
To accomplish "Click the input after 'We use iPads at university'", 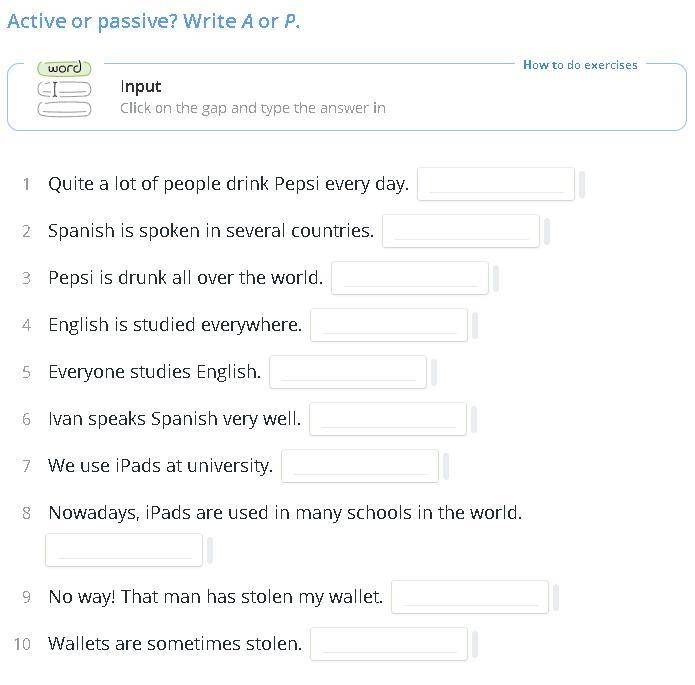I will pos(360,466).
